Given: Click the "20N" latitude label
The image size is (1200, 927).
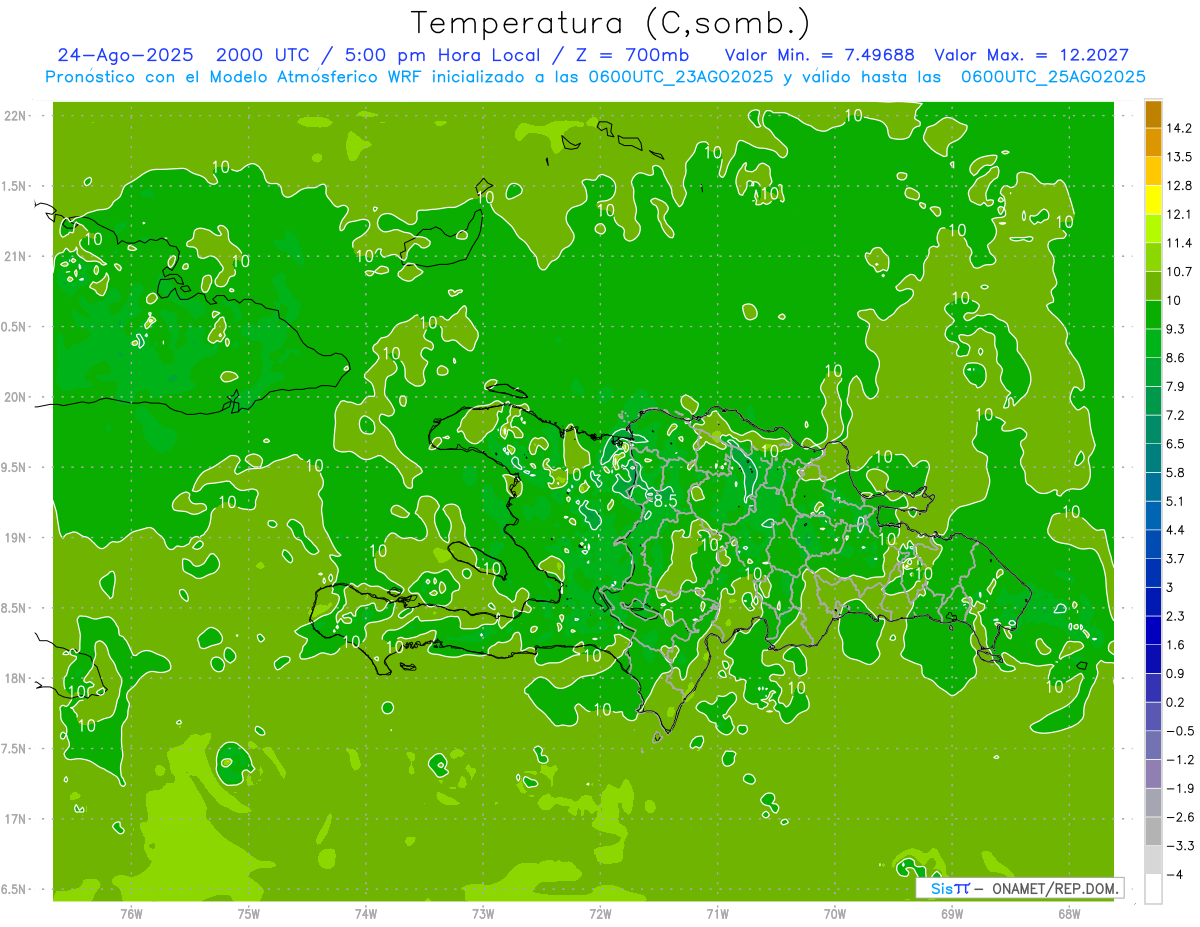Looking at the screenshot, I should pyautogui.click(x=14, y=398).
